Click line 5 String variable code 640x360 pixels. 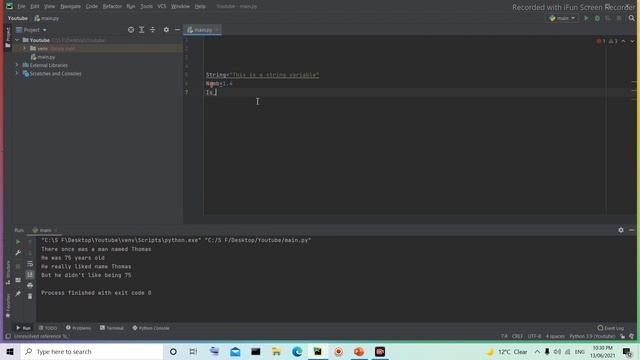[x=262, y=75]
